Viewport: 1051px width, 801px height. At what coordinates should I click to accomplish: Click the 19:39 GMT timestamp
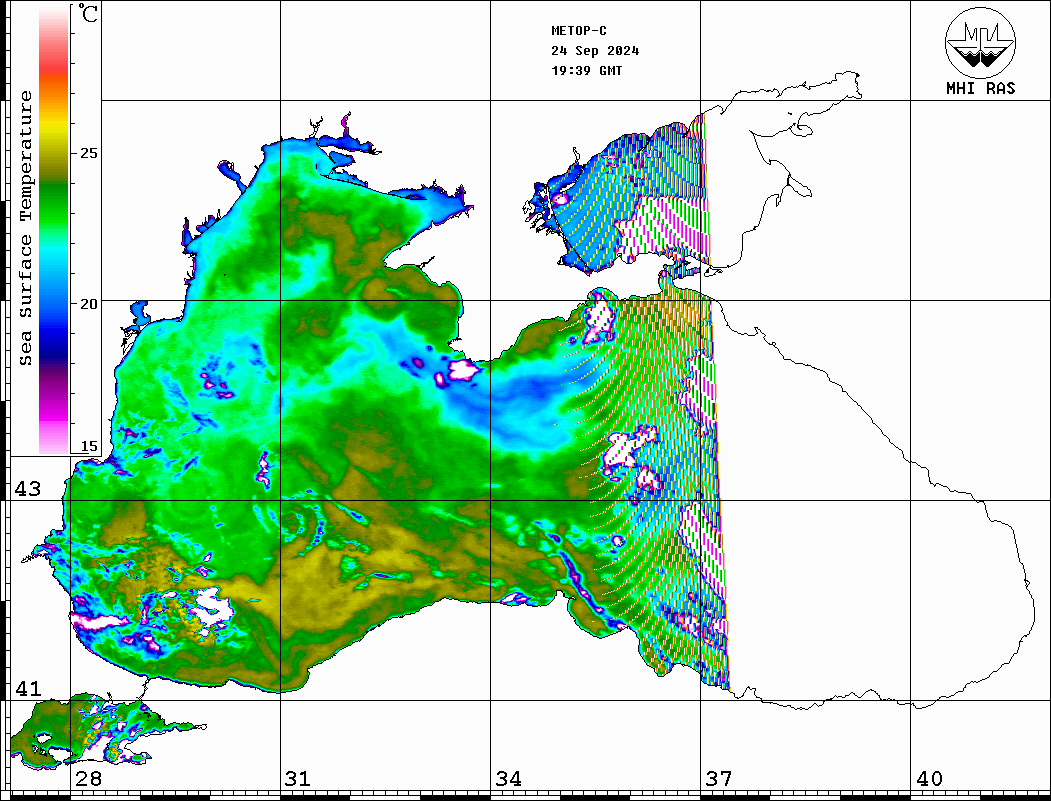click(586, 71)
